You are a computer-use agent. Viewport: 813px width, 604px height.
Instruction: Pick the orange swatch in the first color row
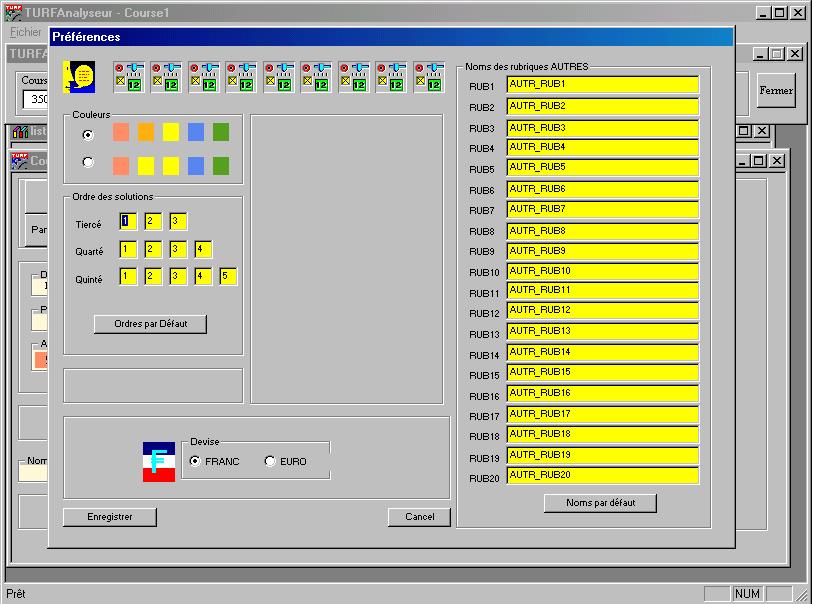tap(146, 132)
